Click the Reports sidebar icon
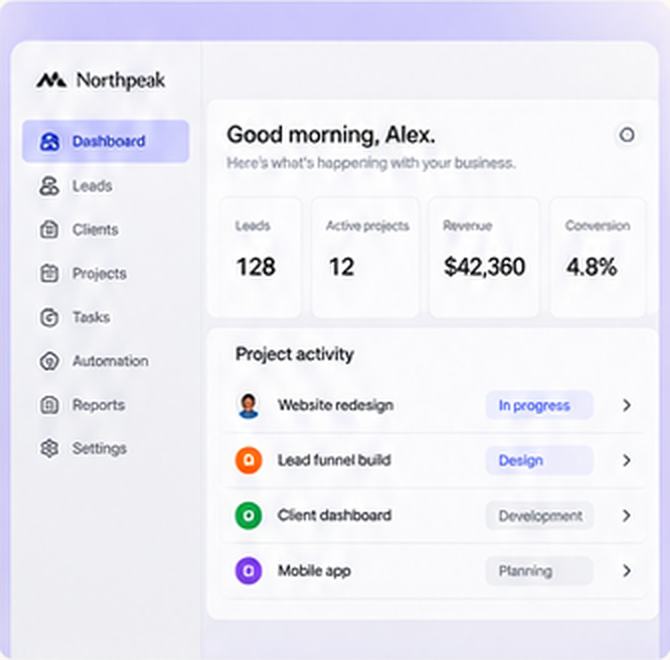The height and width of the screenshot is (660, 670). [x=49, y=405]
